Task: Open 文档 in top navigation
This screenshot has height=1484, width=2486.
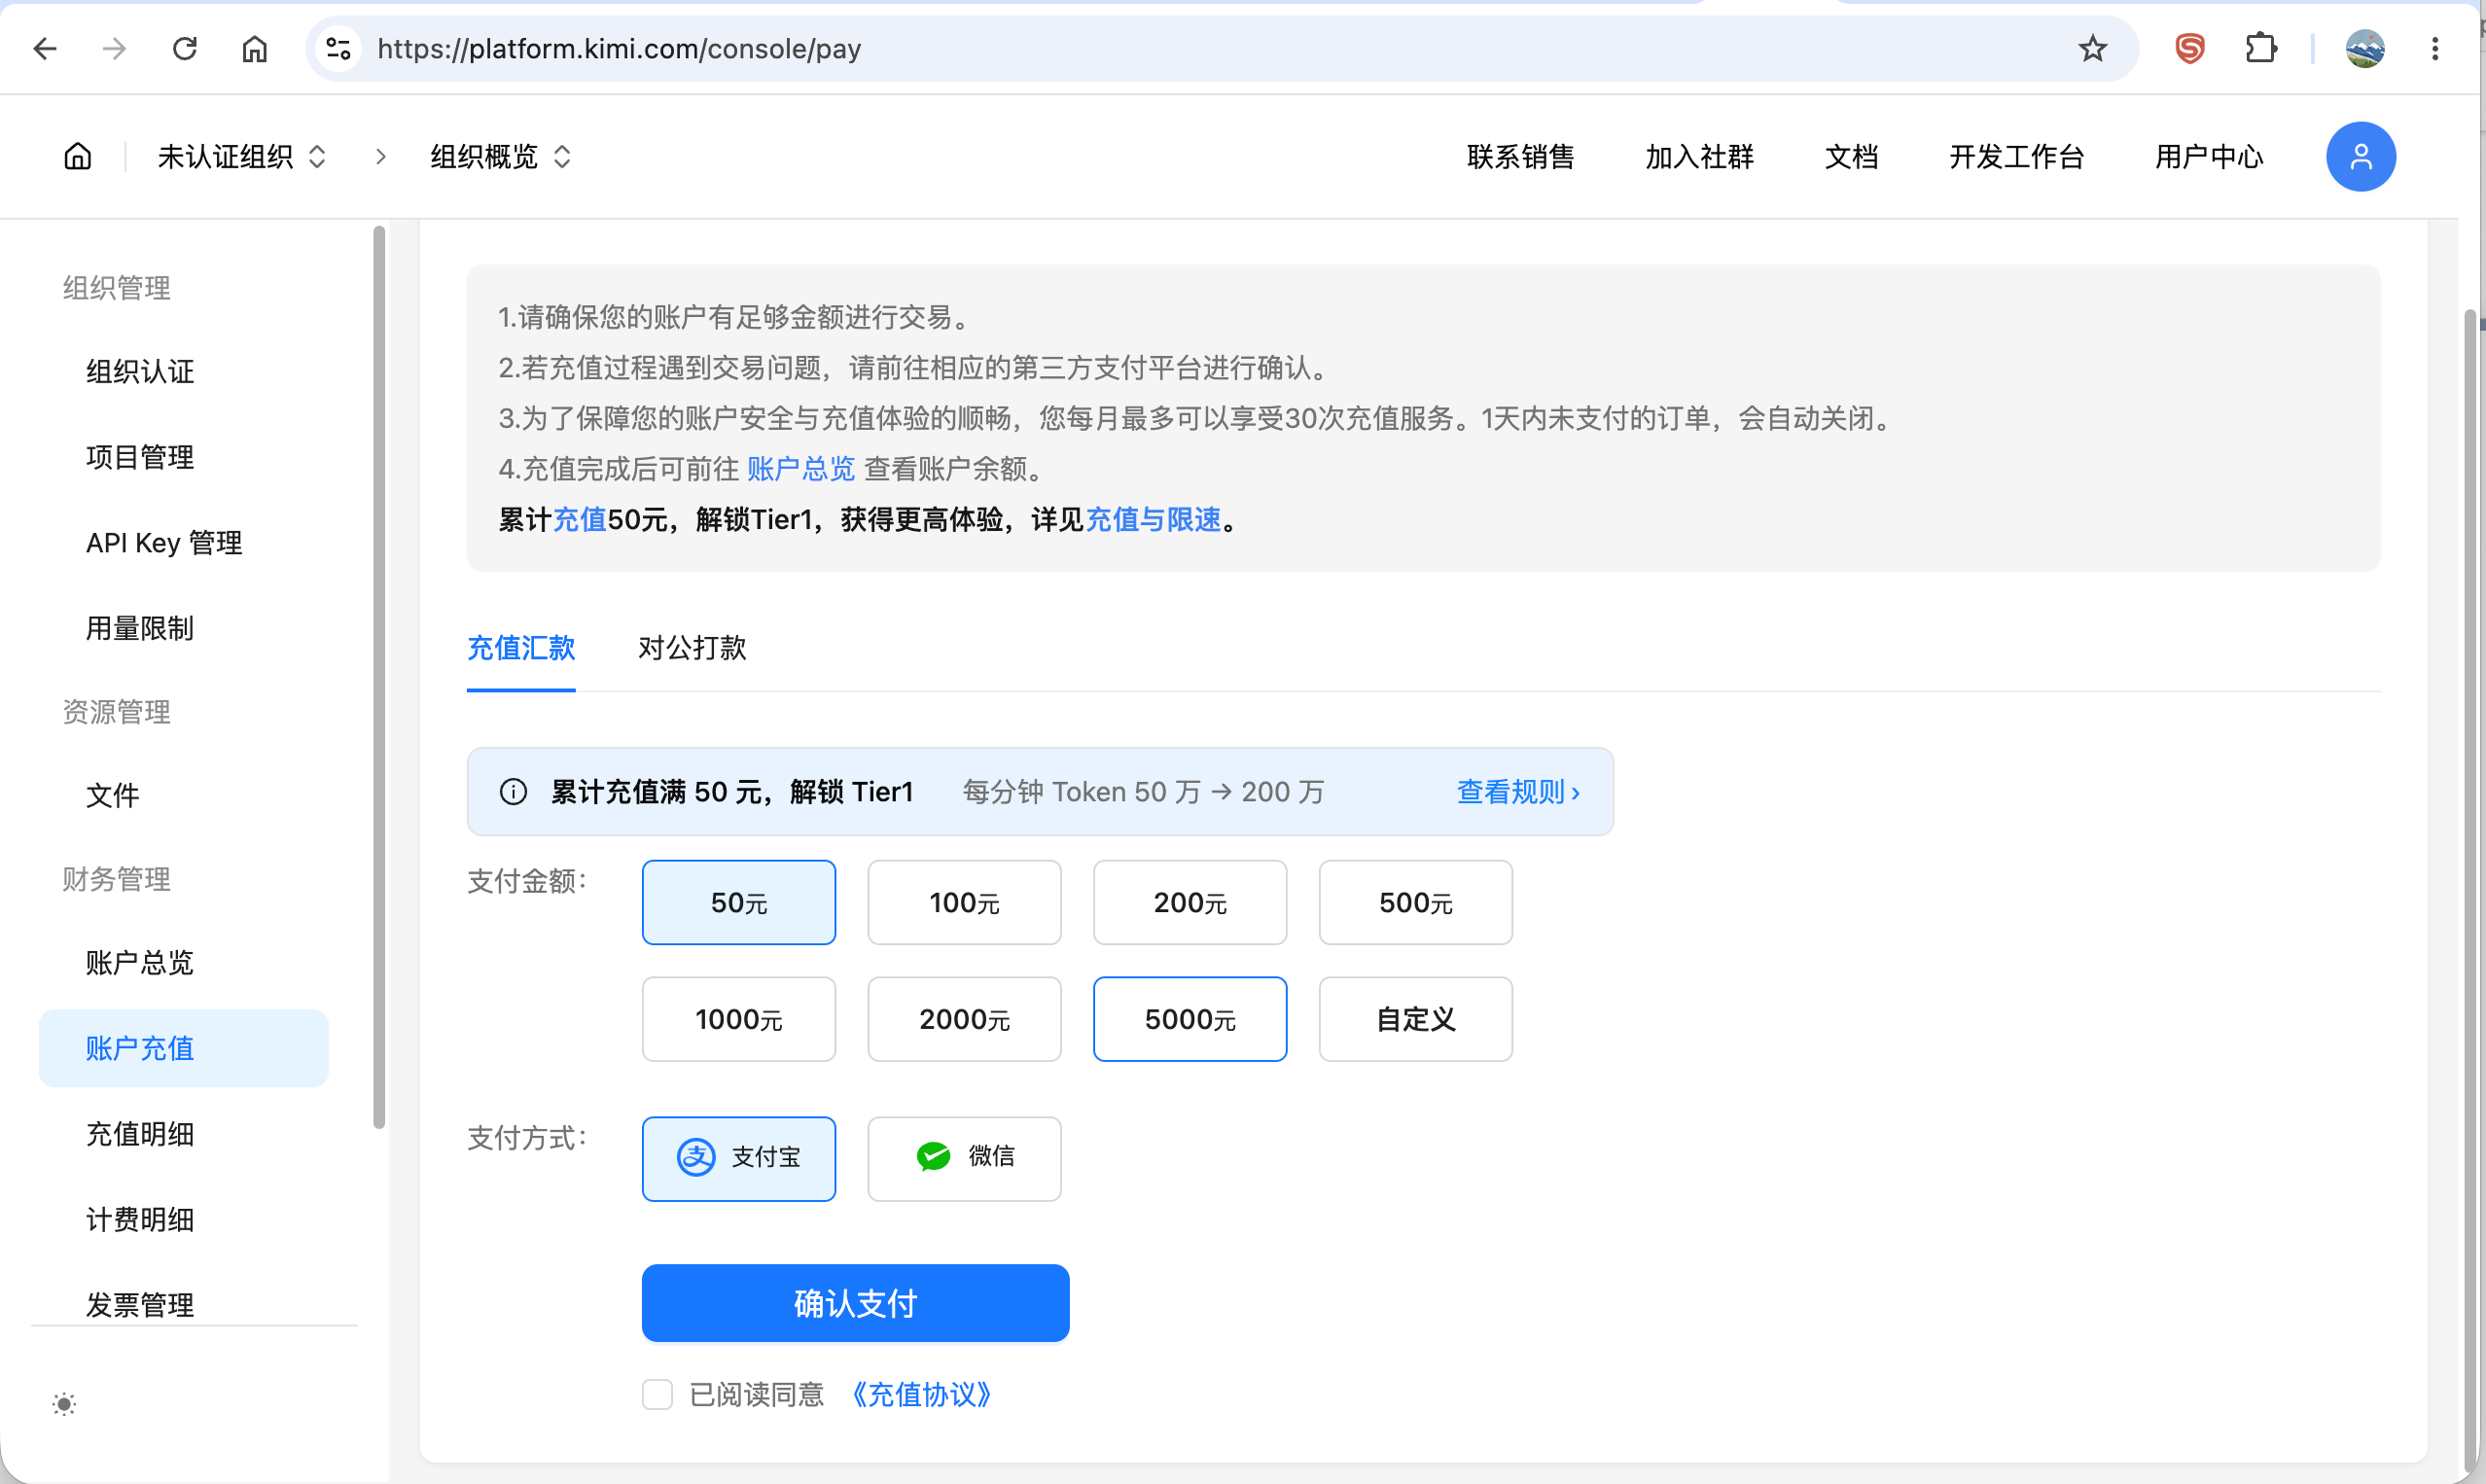Action: (x=1851, y=156)
